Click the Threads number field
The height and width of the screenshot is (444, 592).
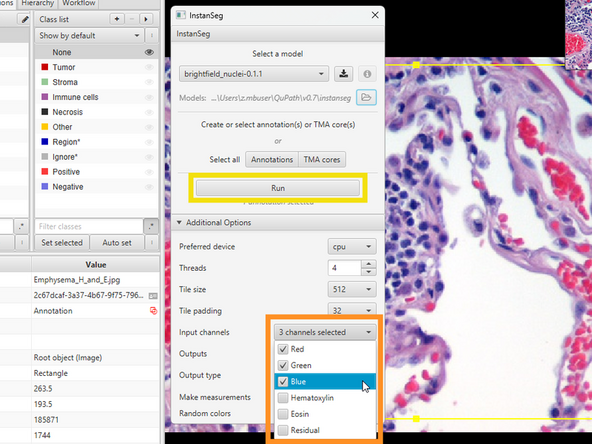pos(344,268)
